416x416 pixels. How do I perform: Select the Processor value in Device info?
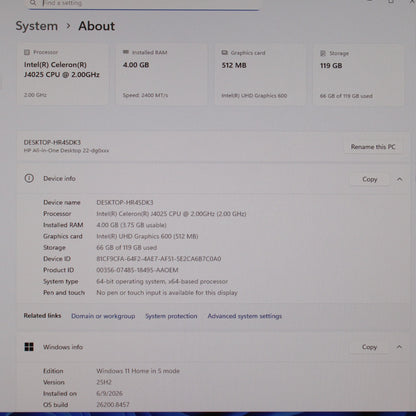[171, 214]
